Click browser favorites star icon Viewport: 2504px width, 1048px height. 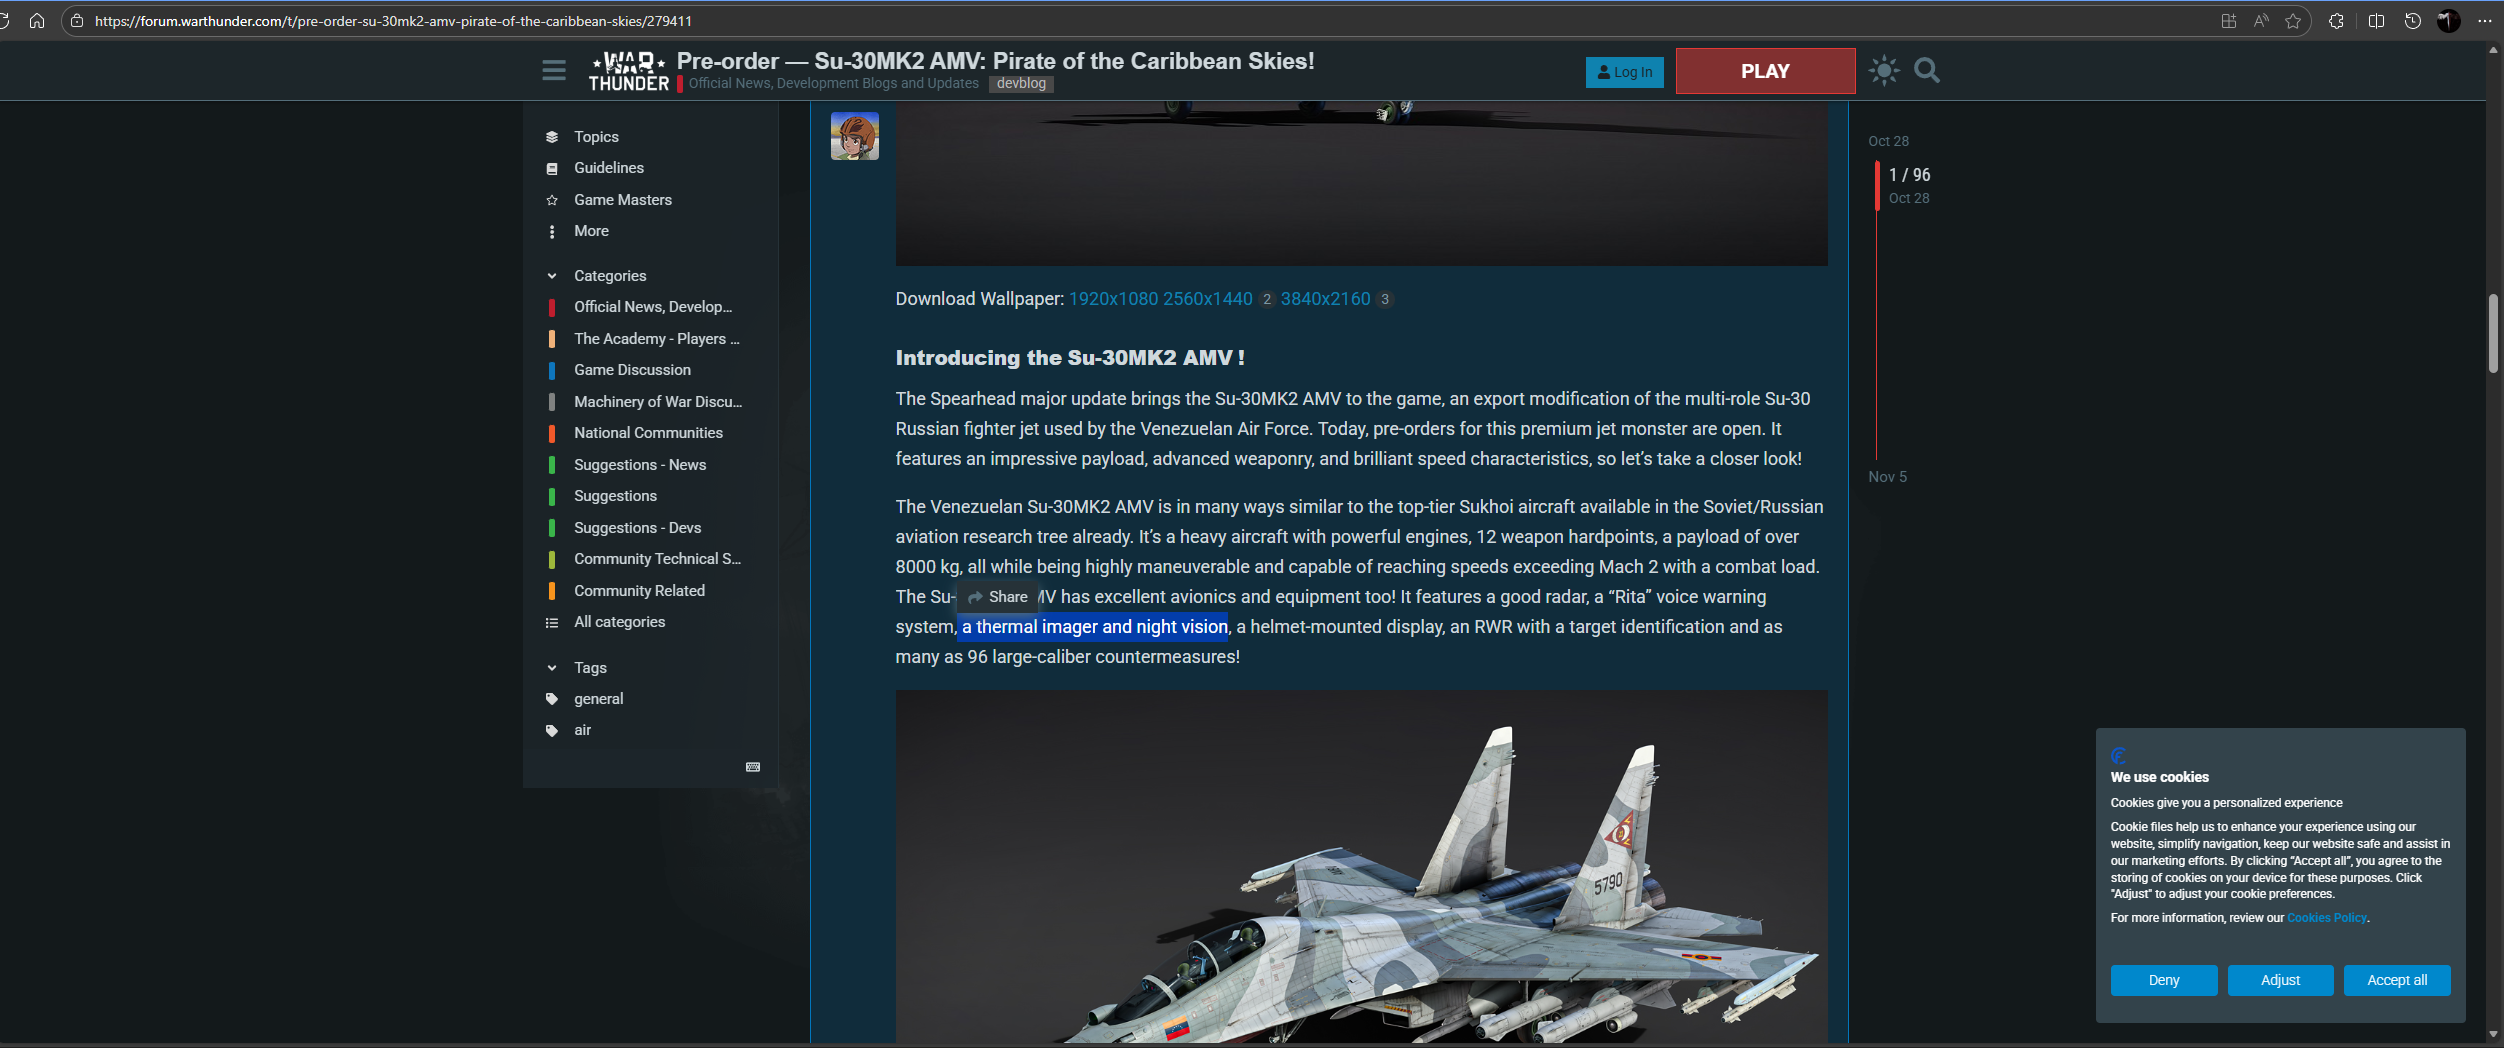(2293, 21)
